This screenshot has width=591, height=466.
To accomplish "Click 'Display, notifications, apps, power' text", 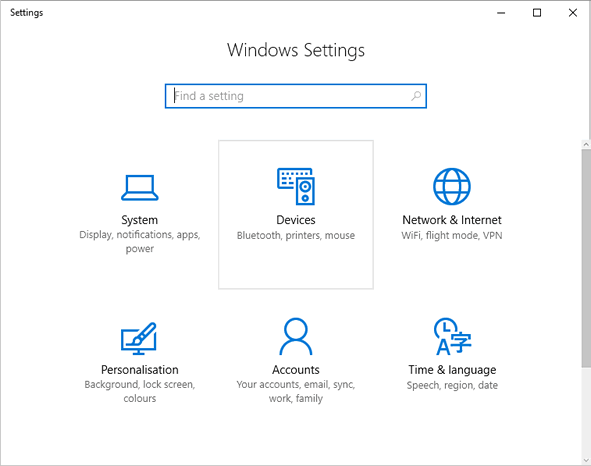I will 139,242.
